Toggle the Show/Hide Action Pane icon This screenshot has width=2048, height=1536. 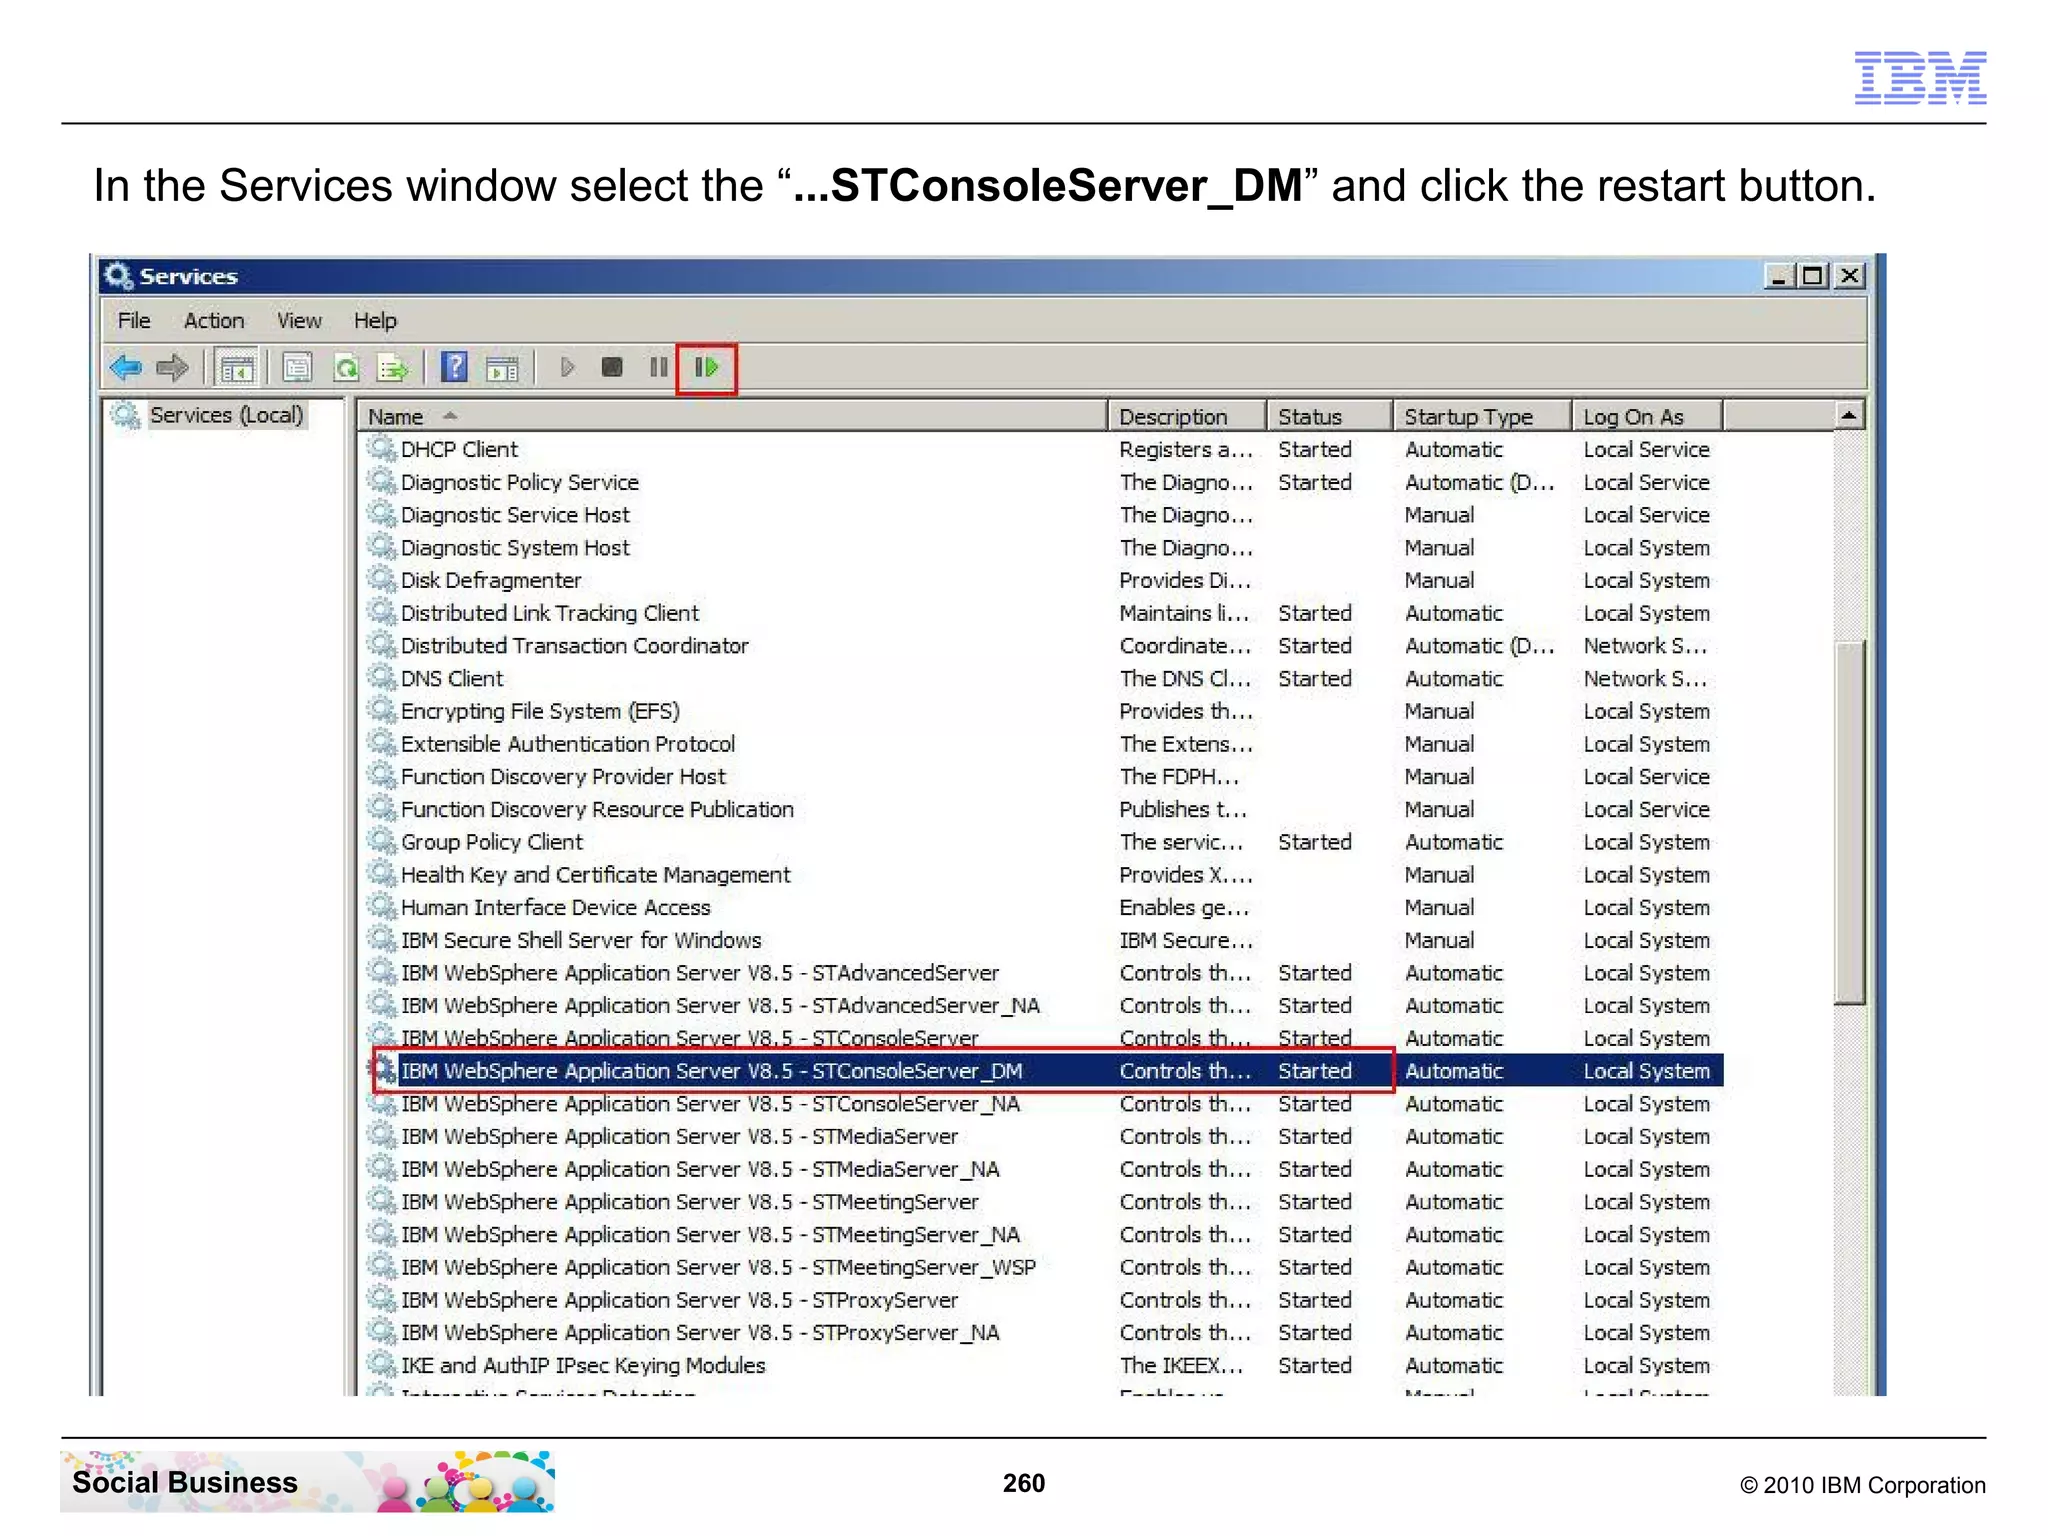[x=502, y=368]
